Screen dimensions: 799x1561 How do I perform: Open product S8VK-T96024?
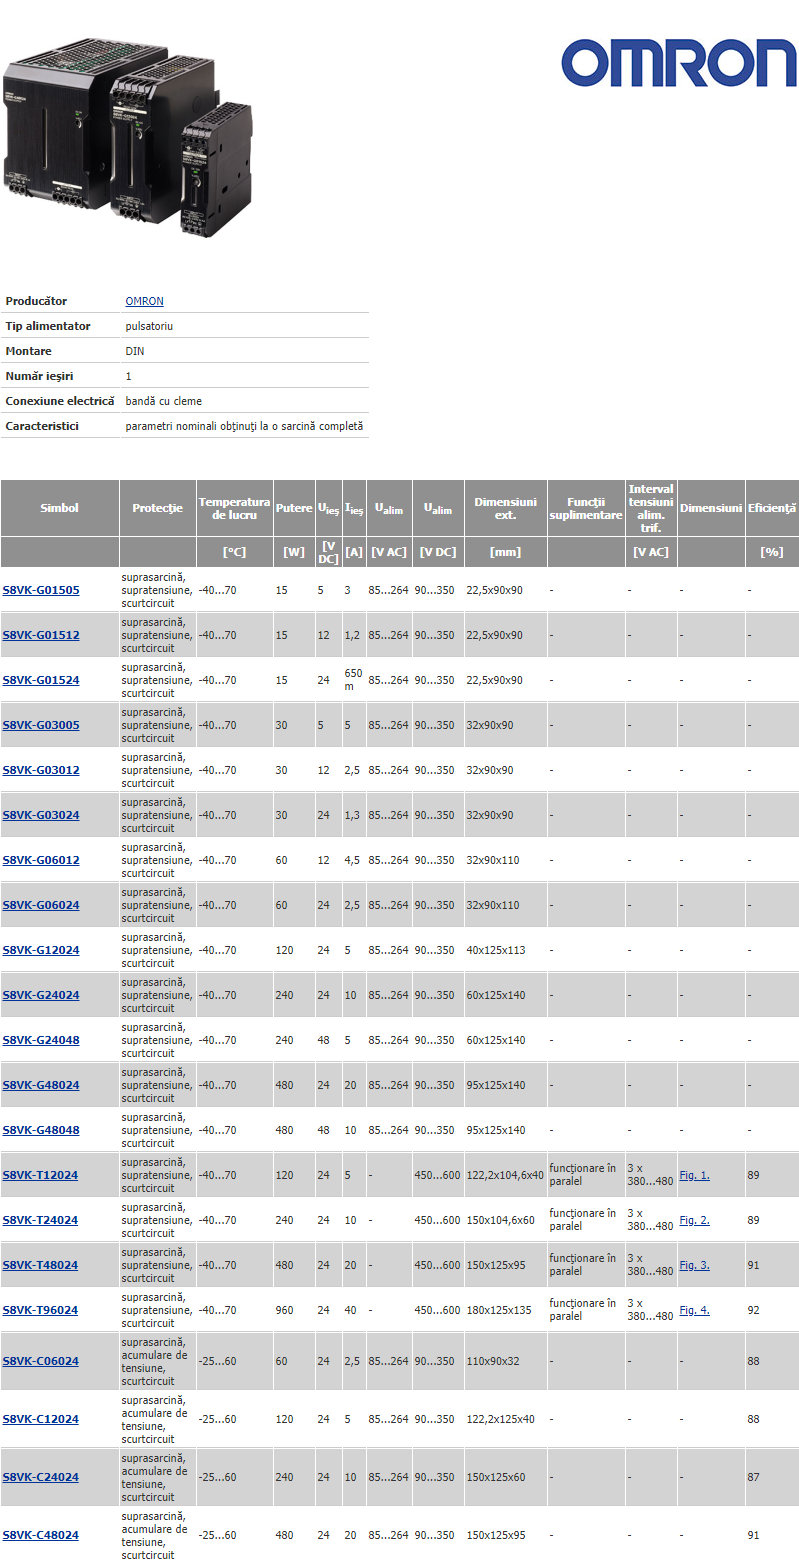coord(40,1310)
